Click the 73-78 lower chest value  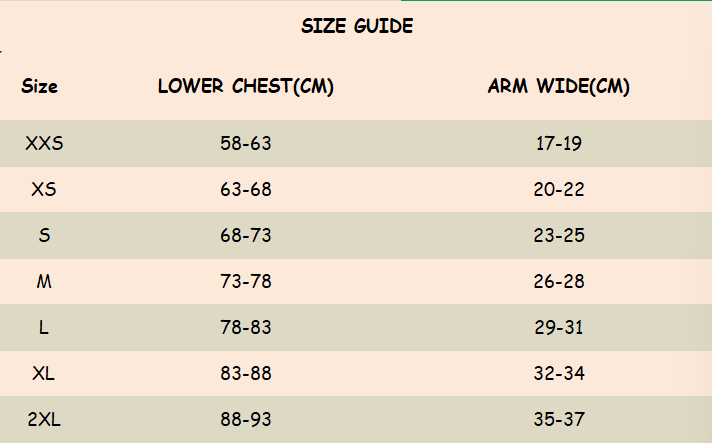tap(246, 281)
